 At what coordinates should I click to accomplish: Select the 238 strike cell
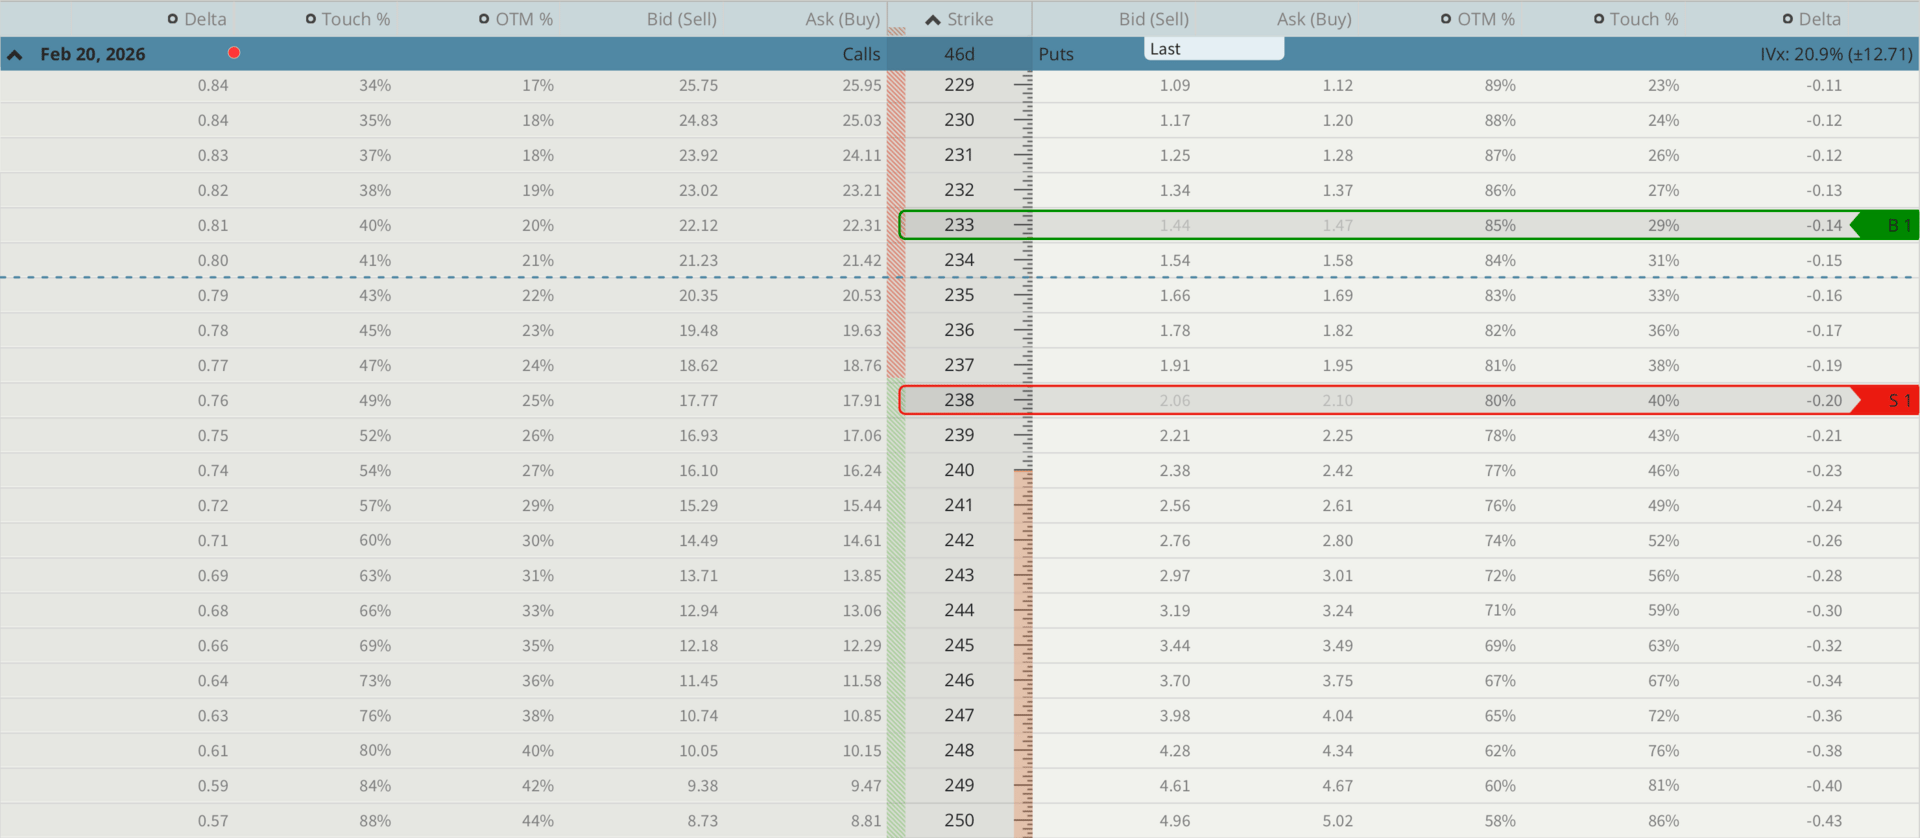[959, 400]
